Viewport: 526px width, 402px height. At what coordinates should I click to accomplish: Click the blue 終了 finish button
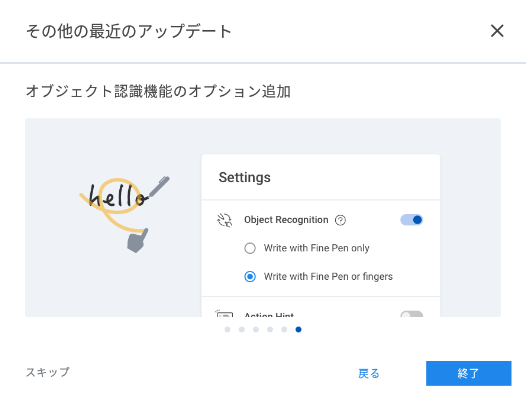coord(469,373)
